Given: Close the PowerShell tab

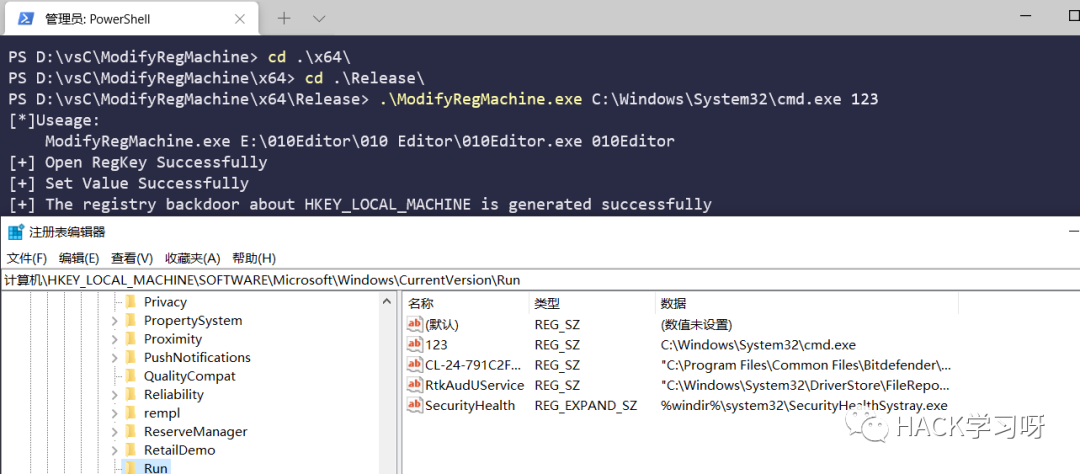Looking at the screenshot, I should pos(240,19).
